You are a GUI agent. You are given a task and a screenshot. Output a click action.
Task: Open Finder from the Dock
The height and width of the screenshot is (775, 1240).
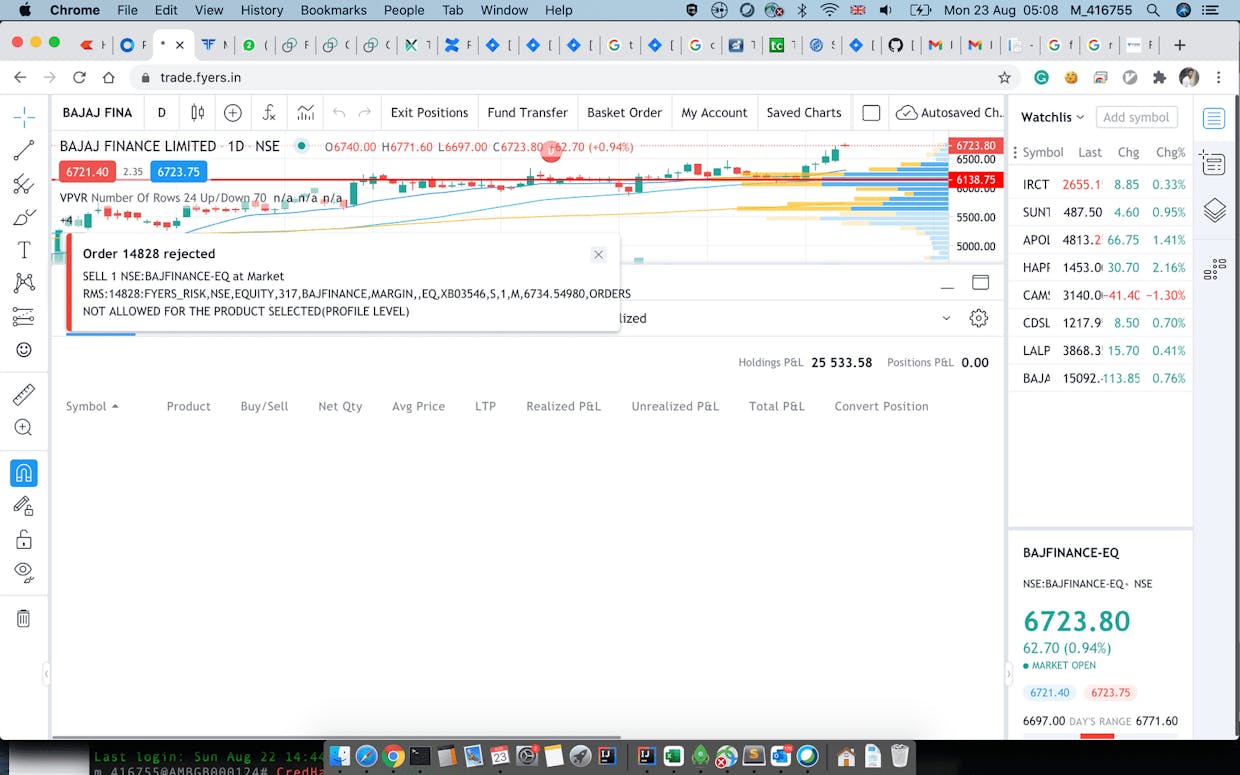[x=340, y=756]
